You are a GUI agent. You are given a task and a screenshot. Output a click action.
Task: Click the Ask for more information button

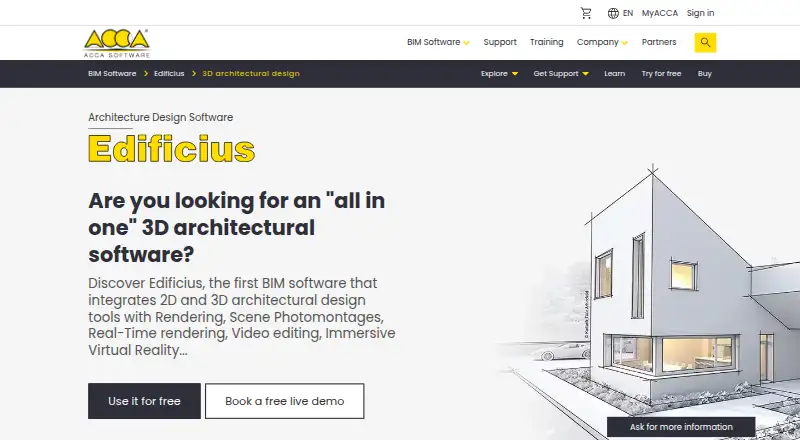[681, 427]
